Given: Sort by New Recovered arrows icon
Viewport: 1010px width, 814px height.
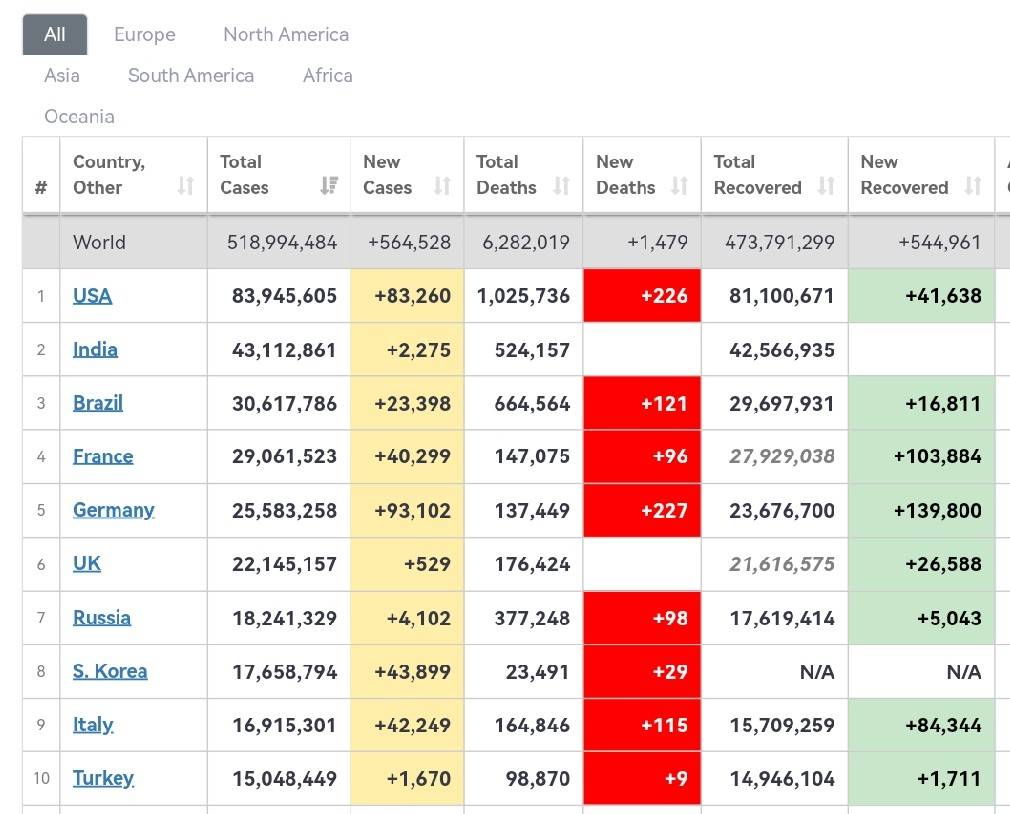Looking at the screenshot, I should [x=972, y=186].
